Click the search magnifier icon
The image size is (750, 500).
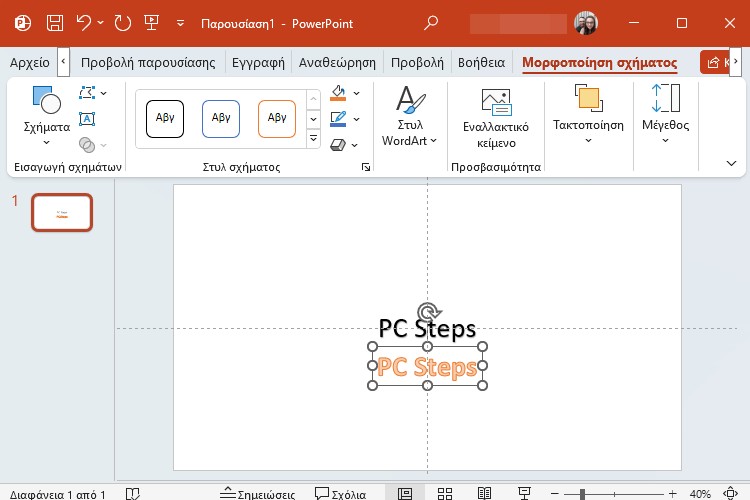click(431, 22)
